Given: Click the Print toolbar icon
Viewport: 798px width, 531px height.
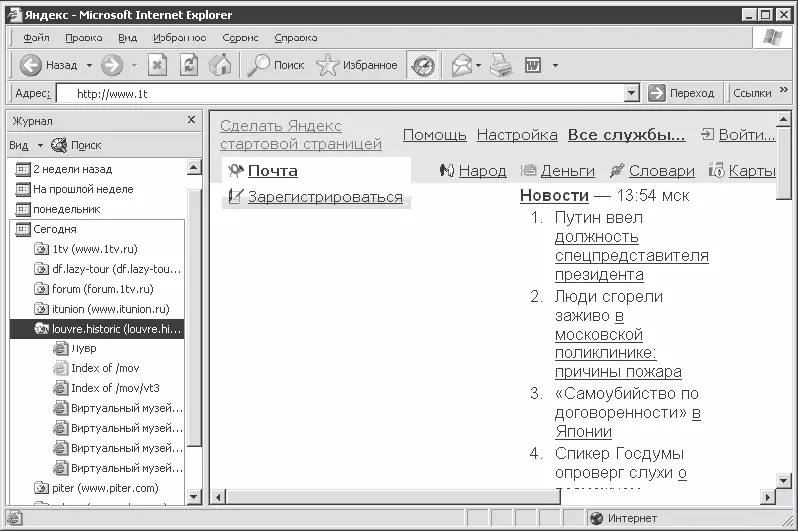Looking at the screenshot, I should tap(501, 65).
